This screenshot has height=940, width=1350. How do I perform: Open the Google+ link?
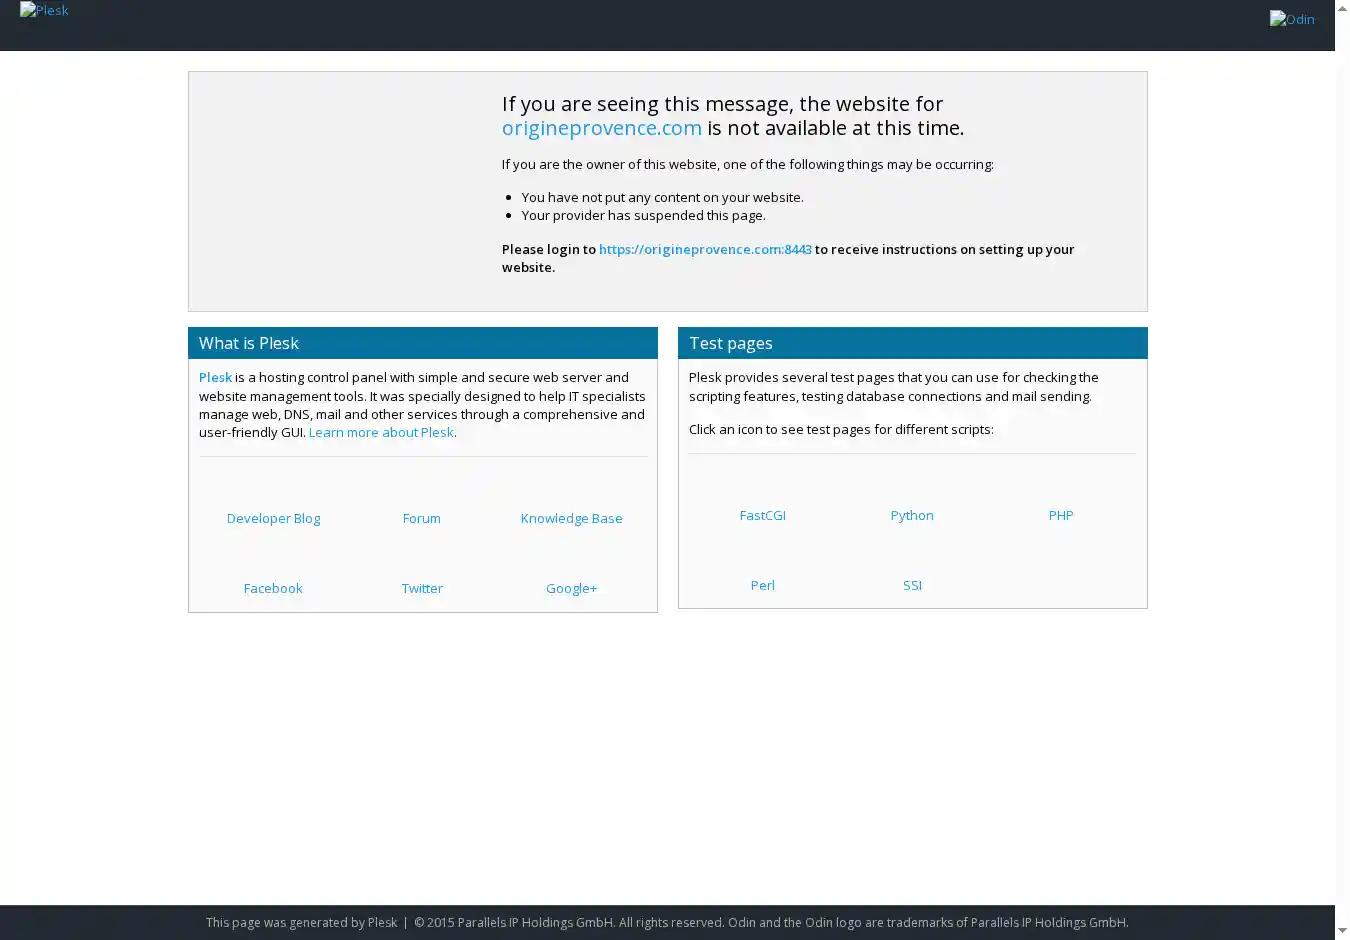tap(571, 588)
